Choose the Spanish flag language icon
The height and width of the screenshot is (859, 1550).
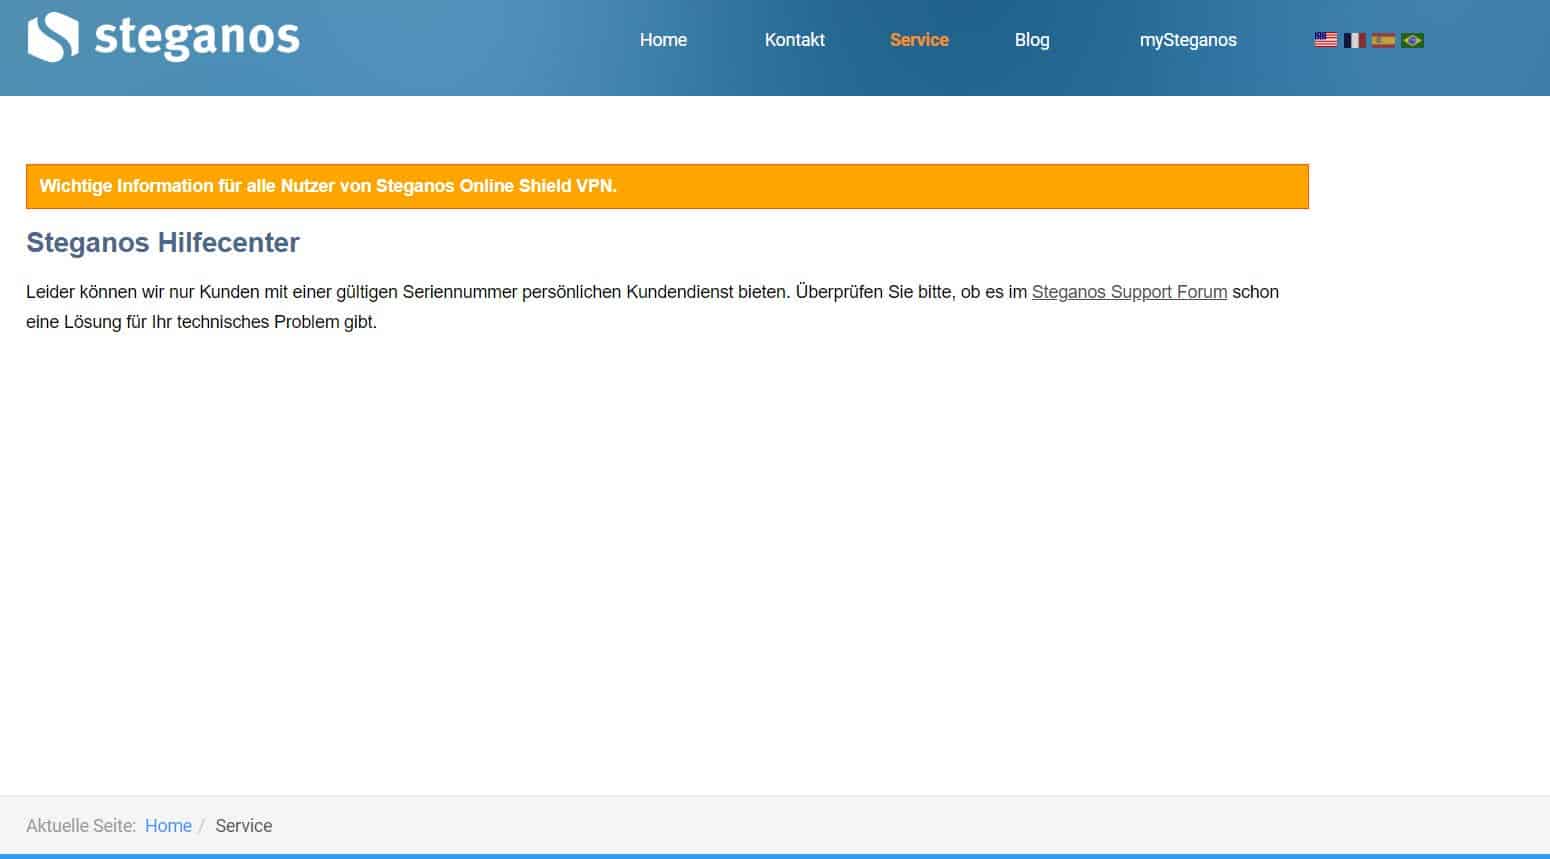click(1383, 40)
